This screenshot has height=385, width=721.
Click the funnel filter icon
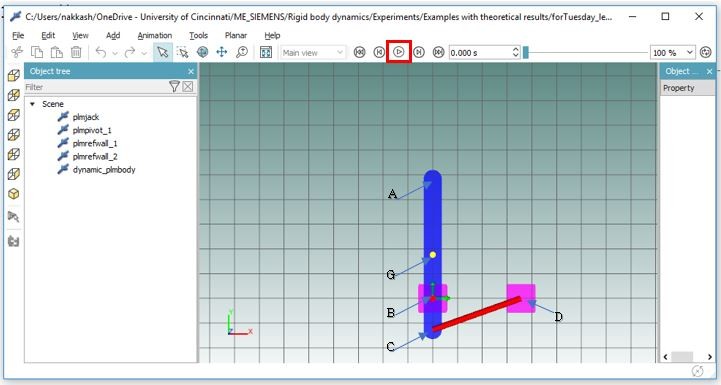(x=174, y=86)
